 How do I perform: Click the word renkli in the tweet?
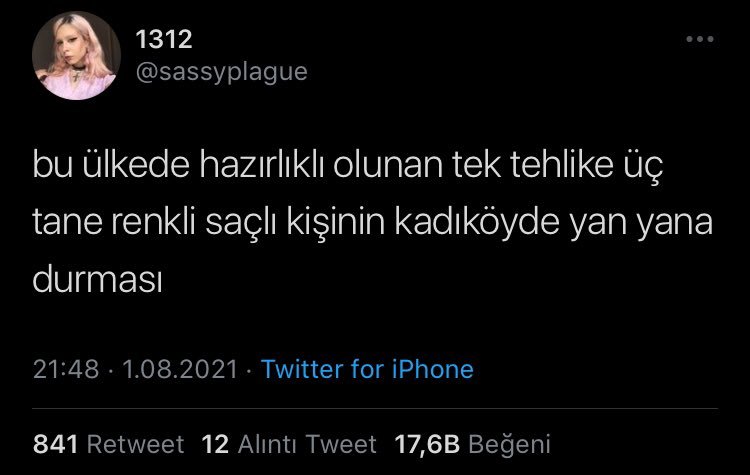[154, 222]
